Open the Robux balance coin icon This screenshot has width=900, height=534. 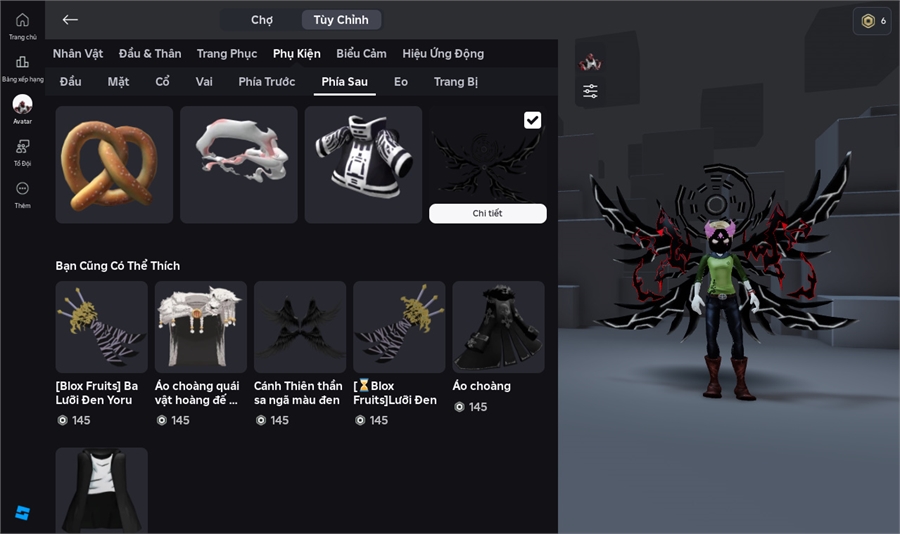pos(868,21)
